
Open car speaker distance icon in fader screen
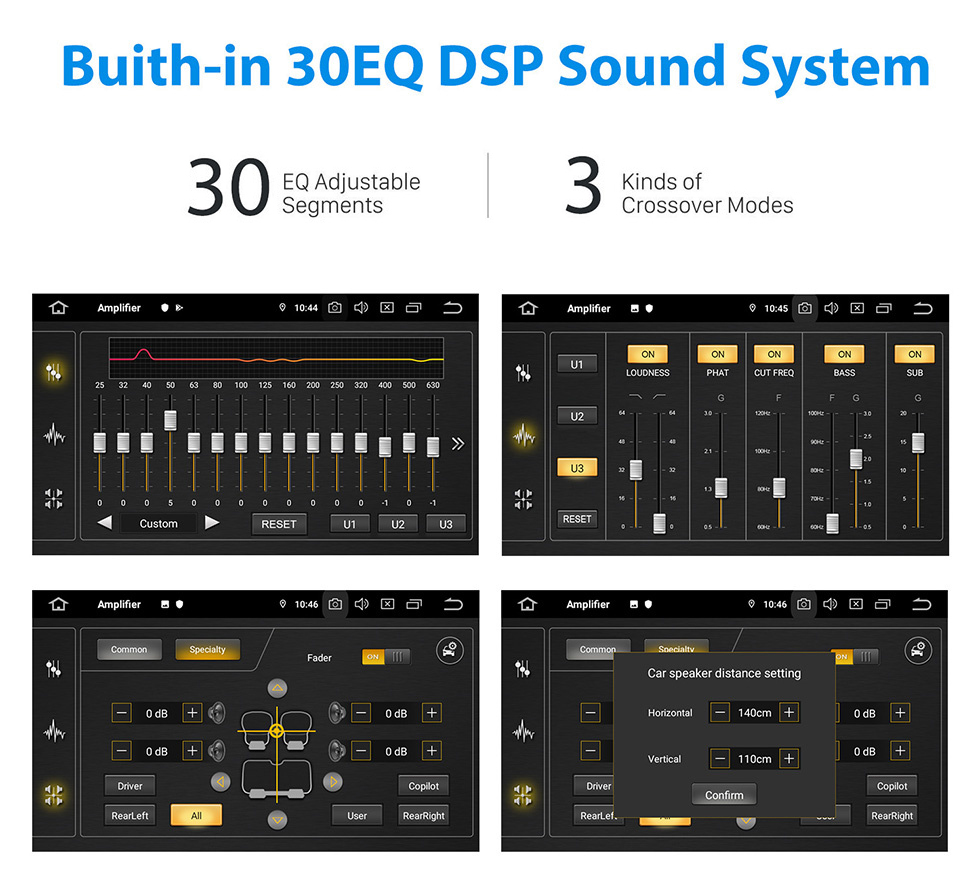coord(449,651)
